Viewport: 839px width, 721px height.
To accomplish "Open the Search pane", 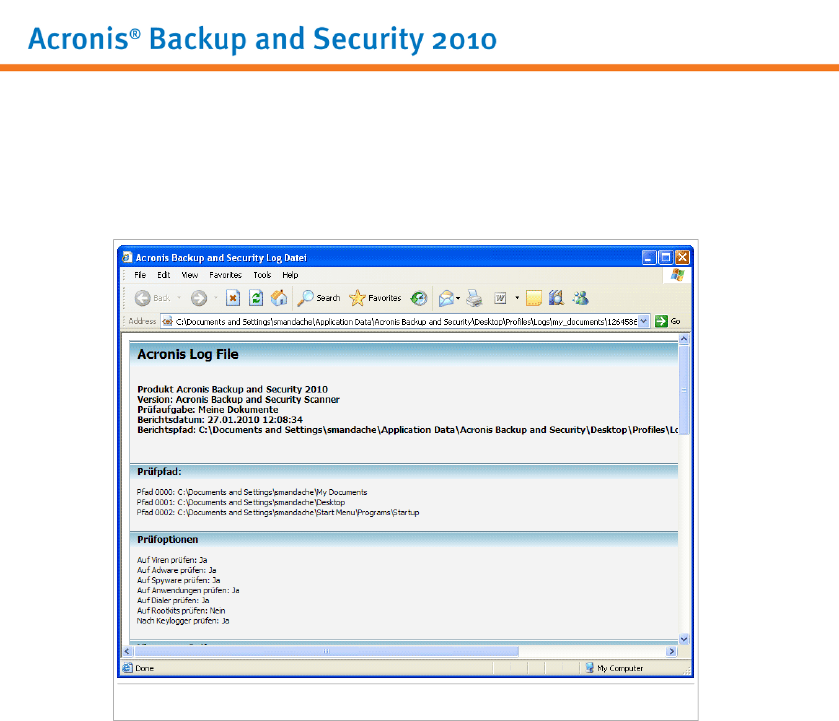I will [319, 298].
